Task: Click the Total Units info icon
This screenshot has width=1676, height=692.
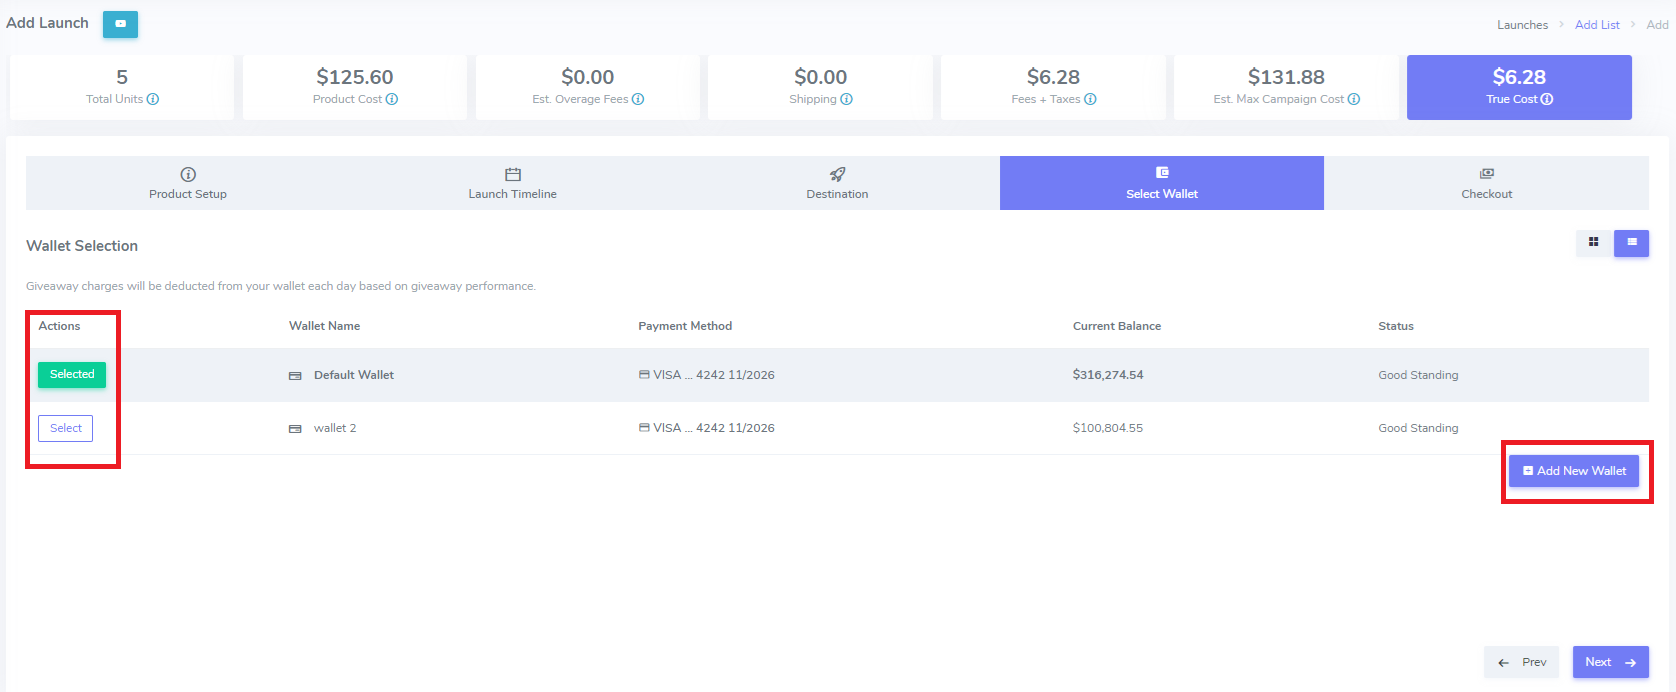Action: tap(153, 99)
